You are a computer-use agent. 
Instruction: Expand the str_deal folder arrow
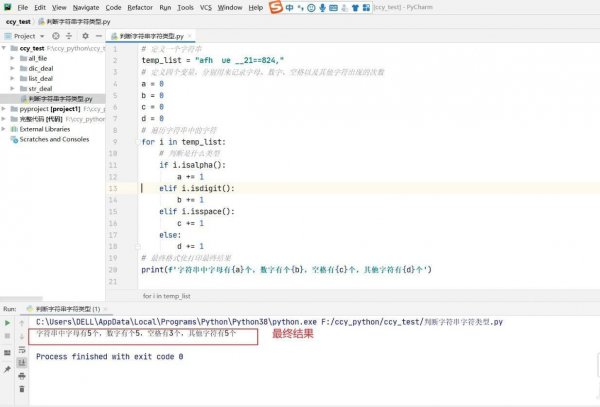coord(13,89)
